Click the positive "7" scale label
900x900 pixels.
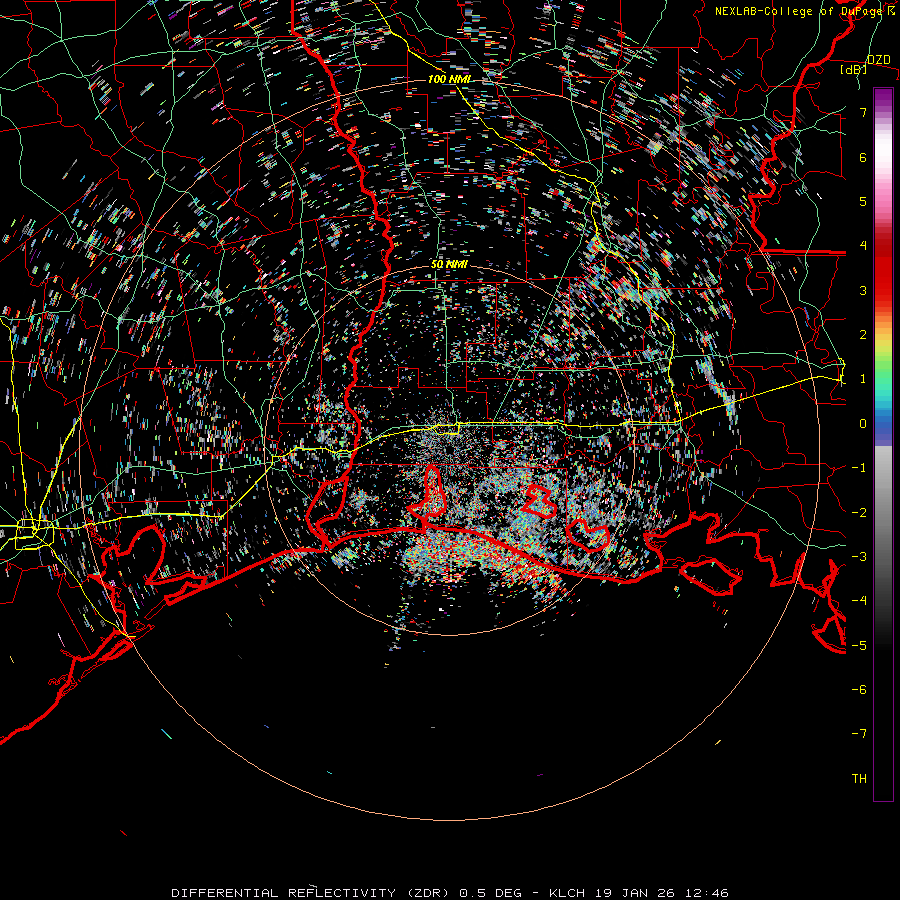[863, 112]
